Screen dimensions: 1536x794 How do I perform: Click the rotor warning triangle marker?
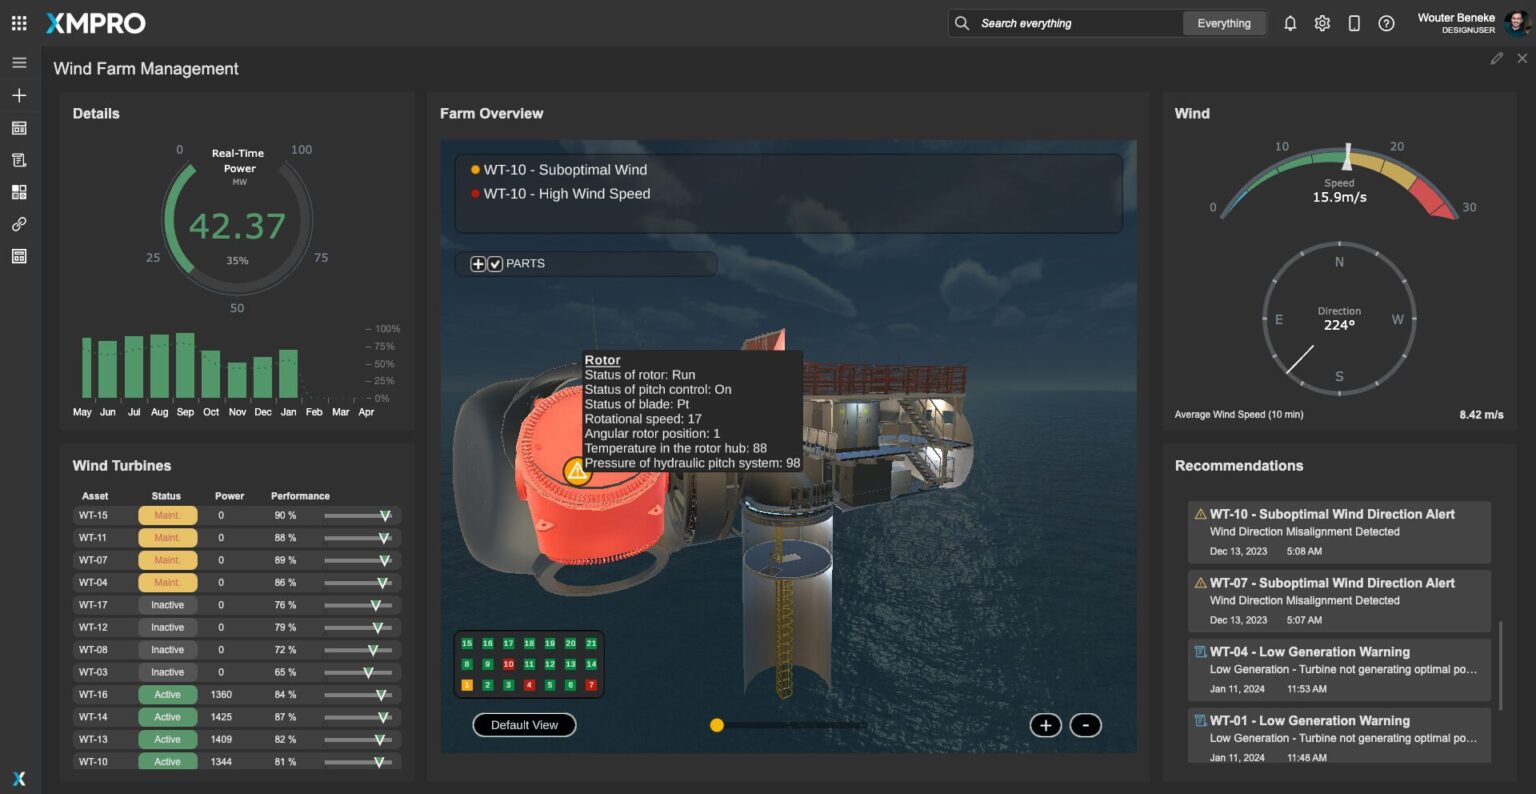[576, 470]
